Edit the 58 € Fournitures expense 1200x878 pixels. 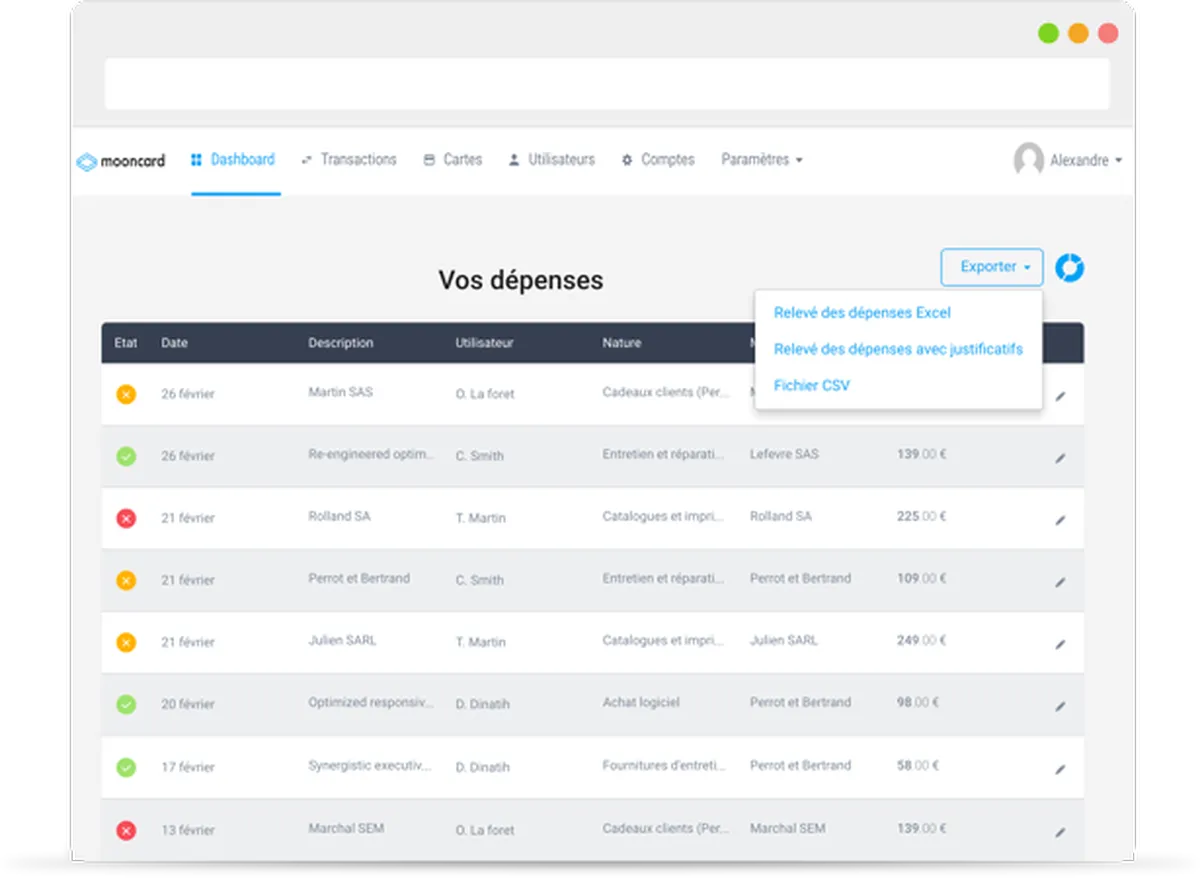(x=1060, y=770)
